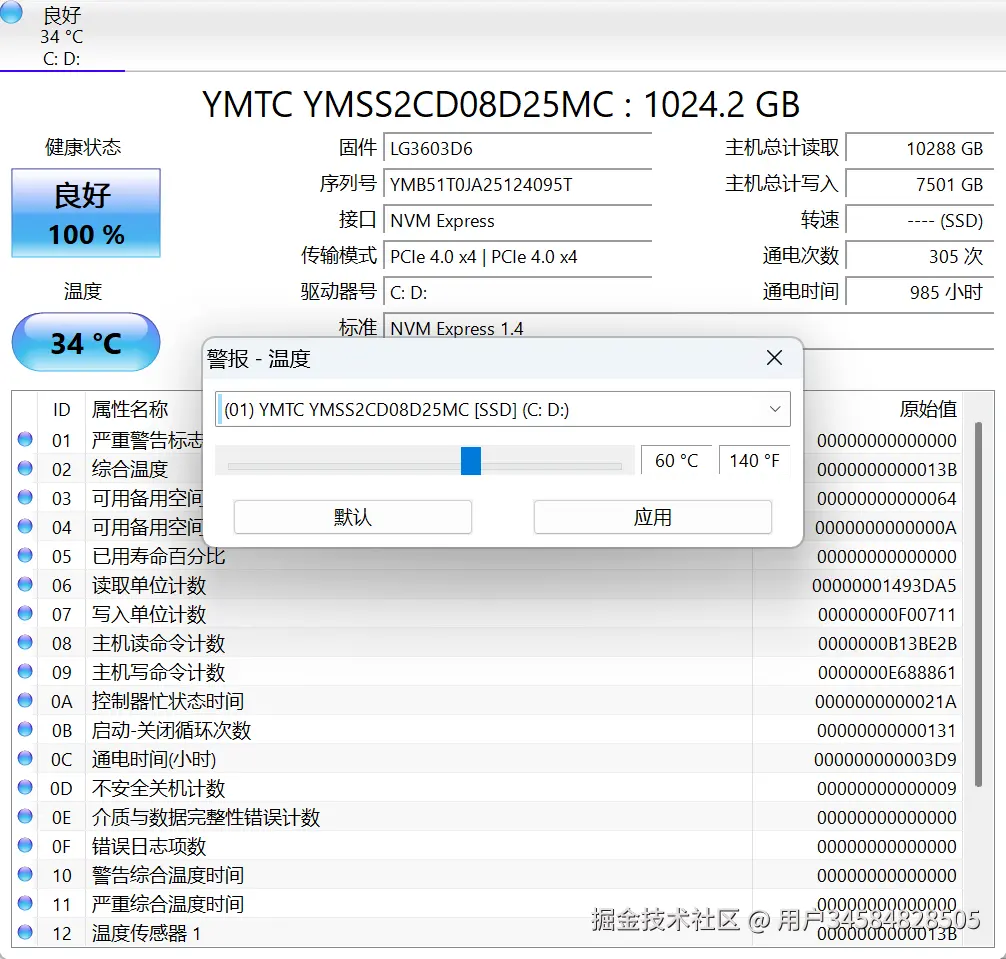
Task: Click the blue status icon for attribute 09
Action: 25,671
